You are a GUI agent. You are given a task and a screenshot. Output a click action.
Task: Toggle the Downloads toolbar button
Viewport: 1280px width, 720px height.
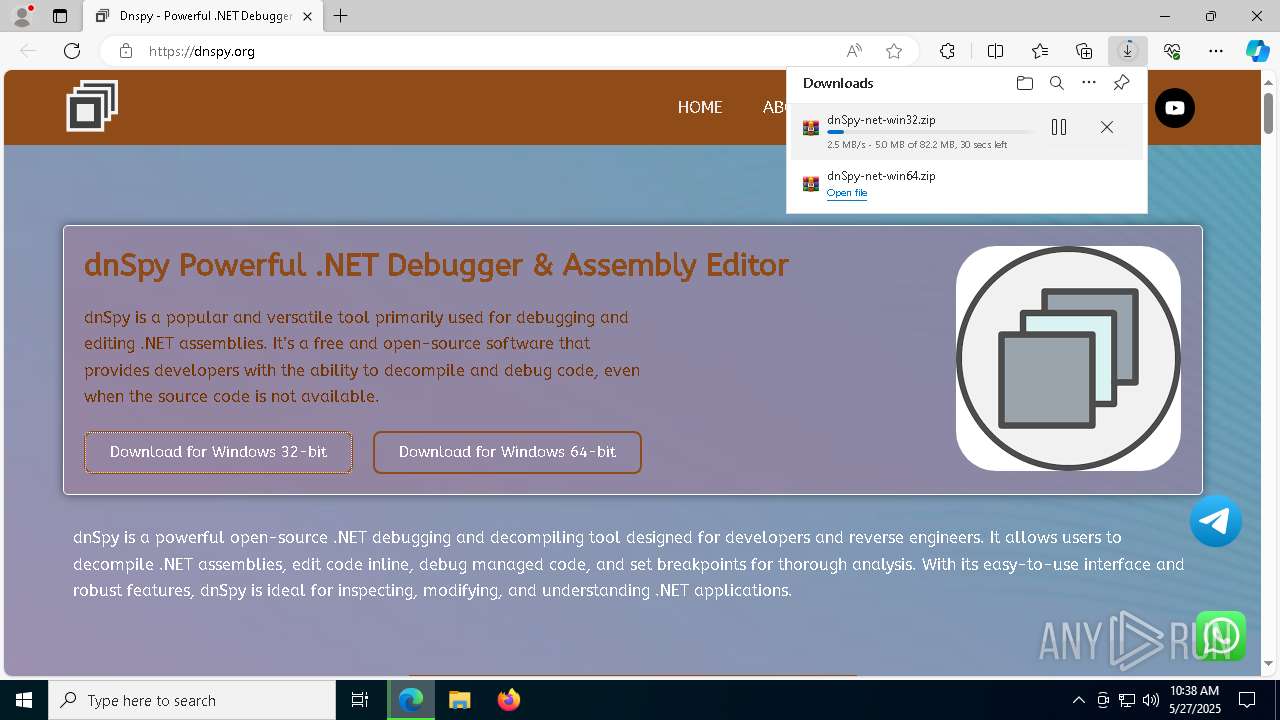coord(1128,51)
